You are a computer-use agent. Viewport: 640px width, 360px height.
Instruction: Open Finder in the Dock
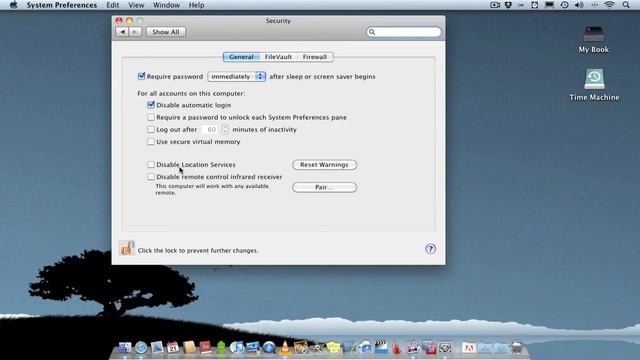[x=125, y=347]
